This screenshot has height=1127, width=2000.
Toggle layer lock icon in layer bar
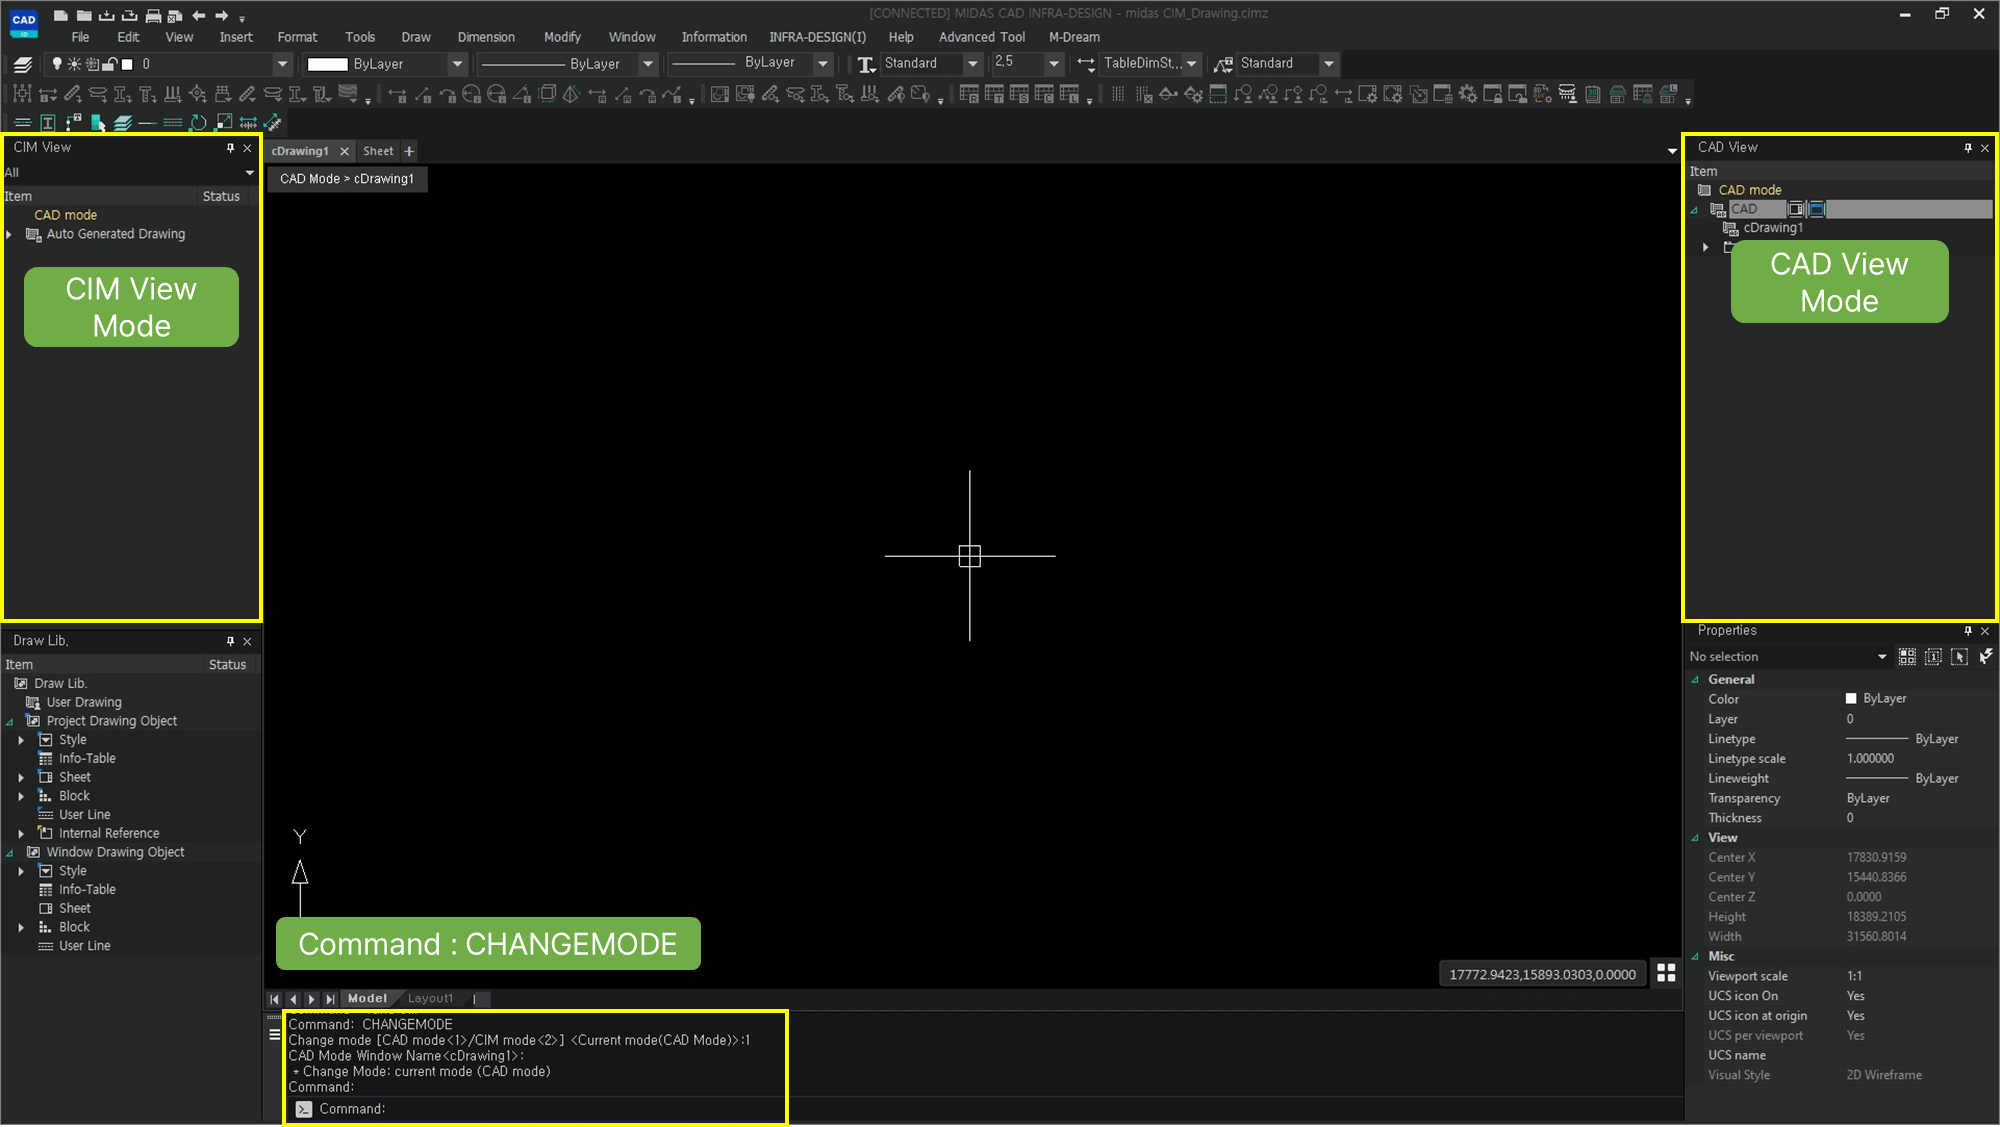click(110, 64)
